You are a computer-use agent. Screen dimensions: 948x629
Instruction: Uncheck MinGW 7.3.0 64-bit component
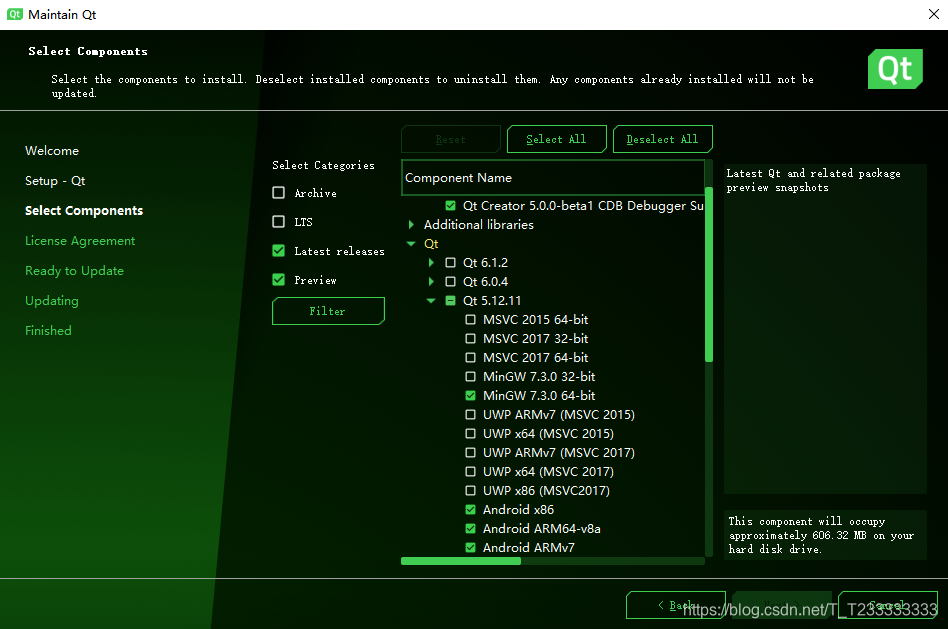point(470,396)
